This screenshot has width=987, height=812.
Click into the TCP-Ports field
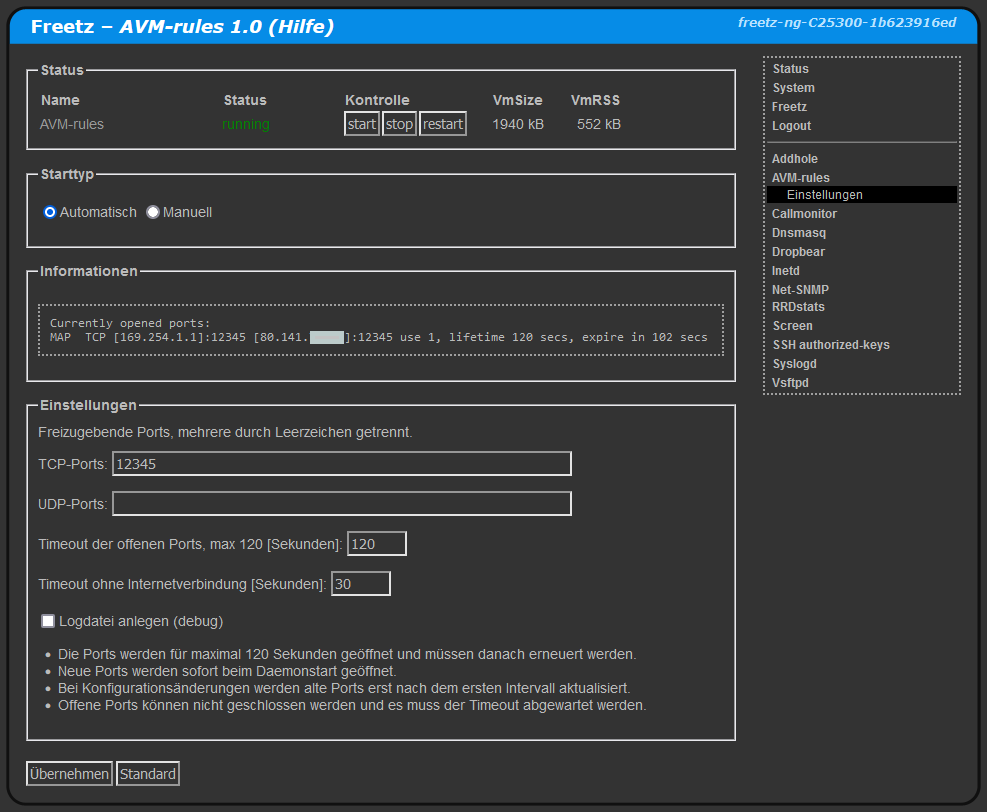click(x=341, y=464)
